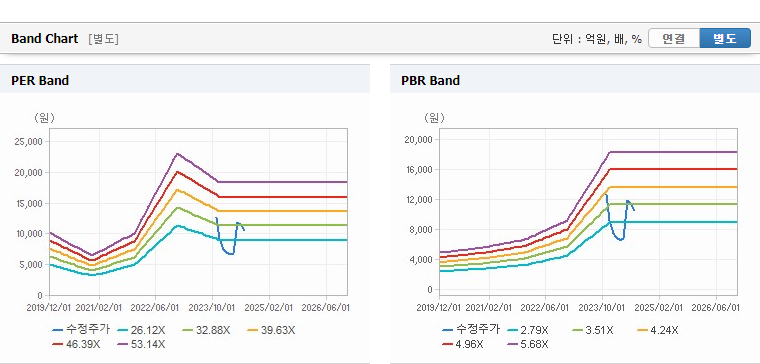This screenshot has width=760, height=364.
Task: Click the Band Chart section title
Action: pos(45,39)
